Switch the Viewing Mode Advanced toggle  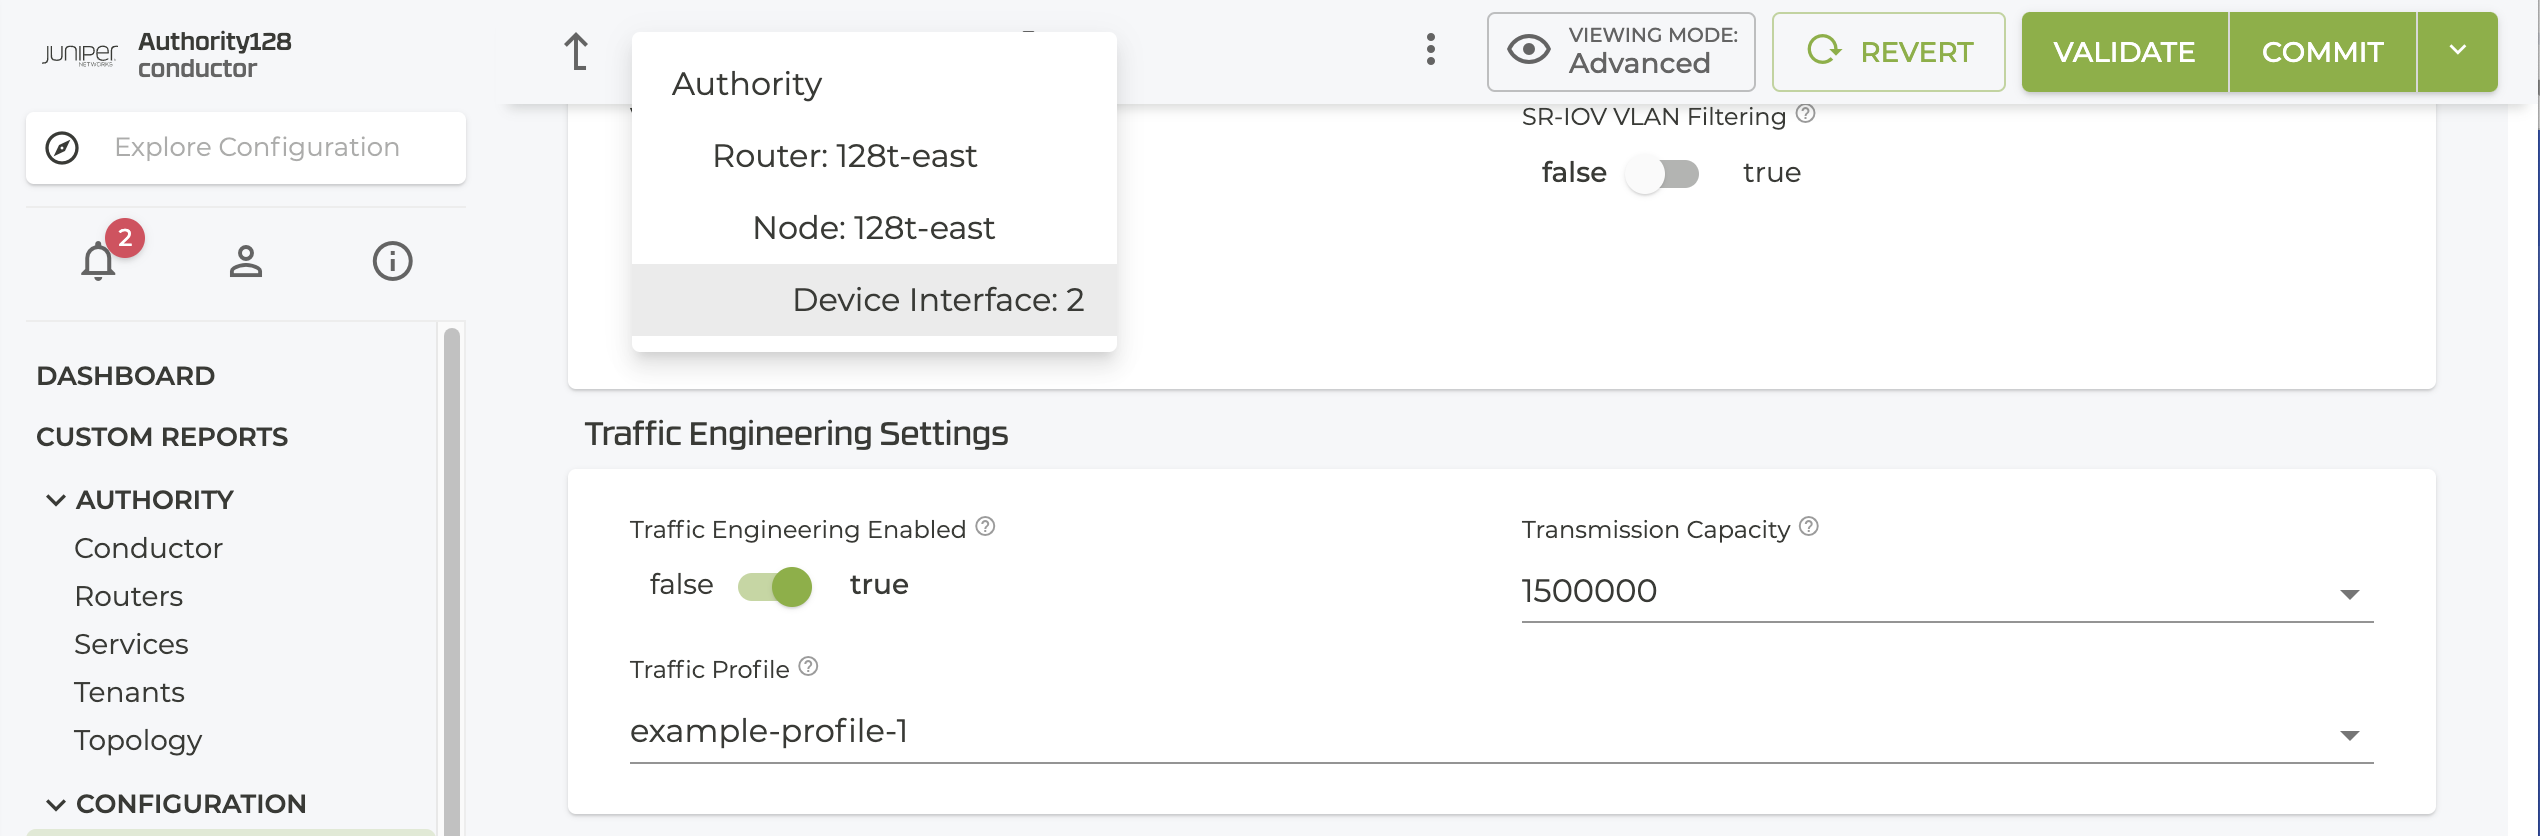tap(1621, 52)
